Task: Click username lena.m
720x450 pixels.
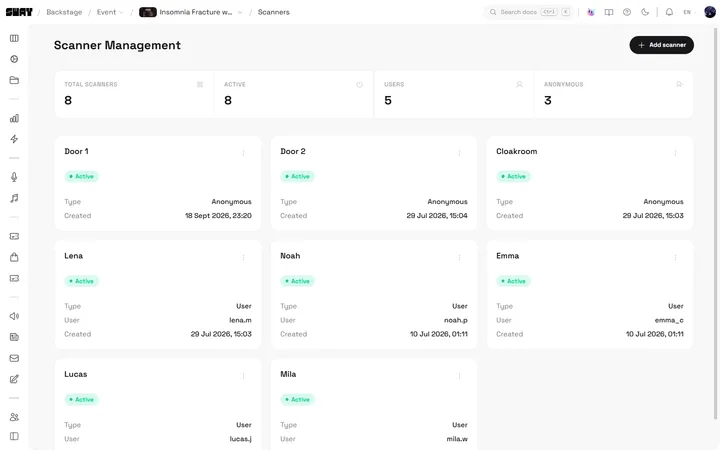Action: (x=241, y=320)
